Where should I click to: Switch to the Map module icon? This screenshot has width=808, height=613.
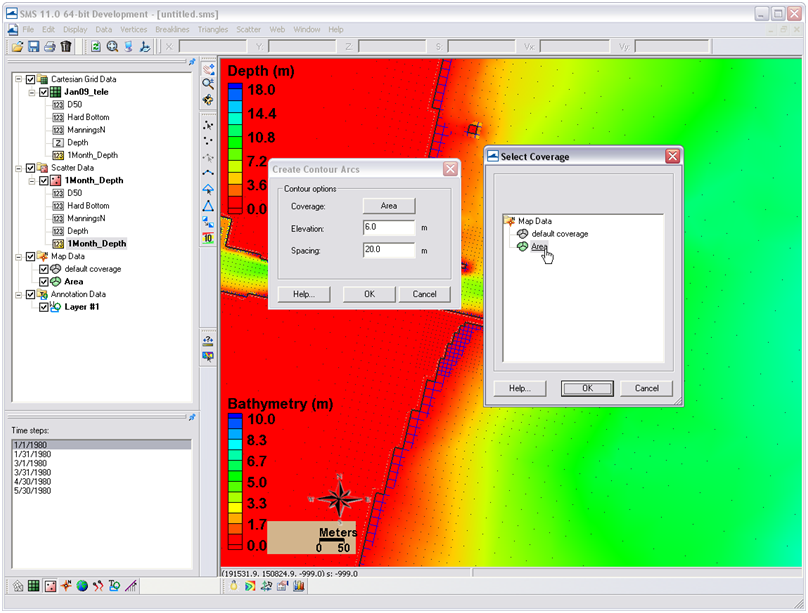point(66,586)
